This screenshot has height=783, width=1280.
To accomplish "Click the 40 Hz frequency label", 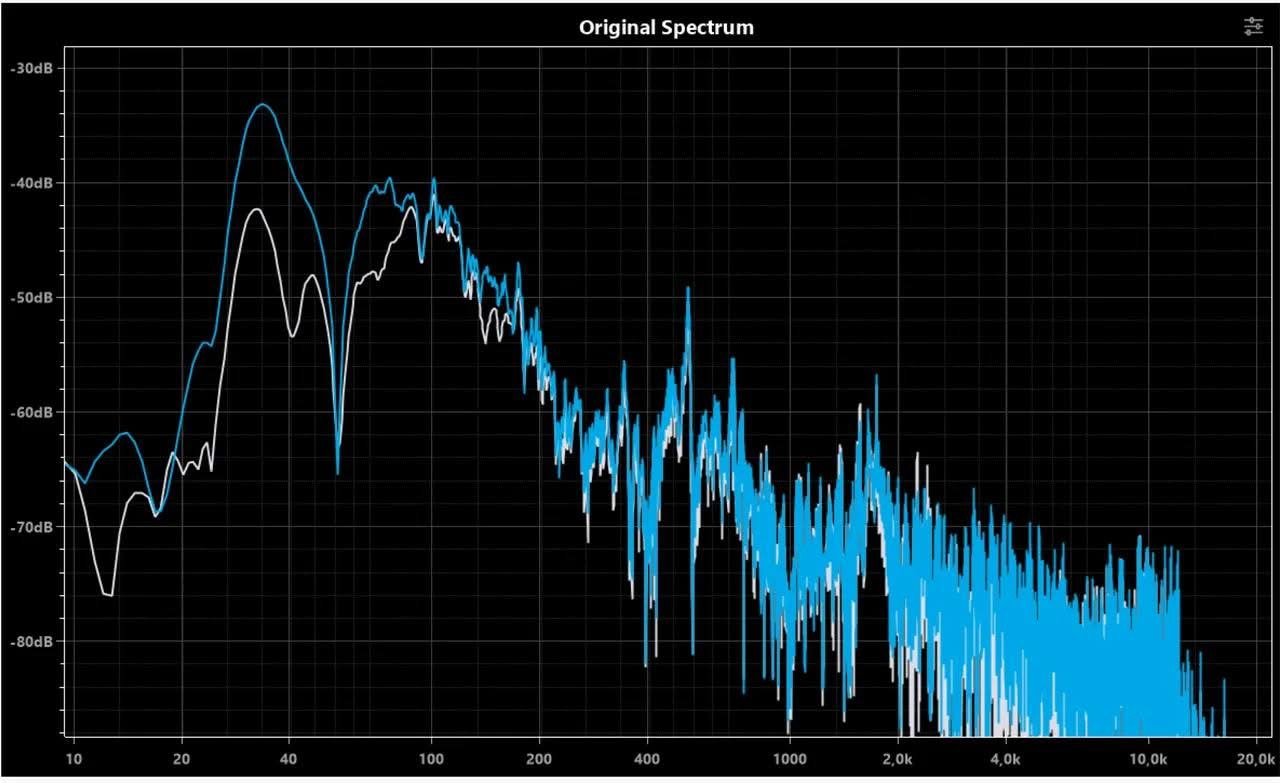I will coord(289,757).
